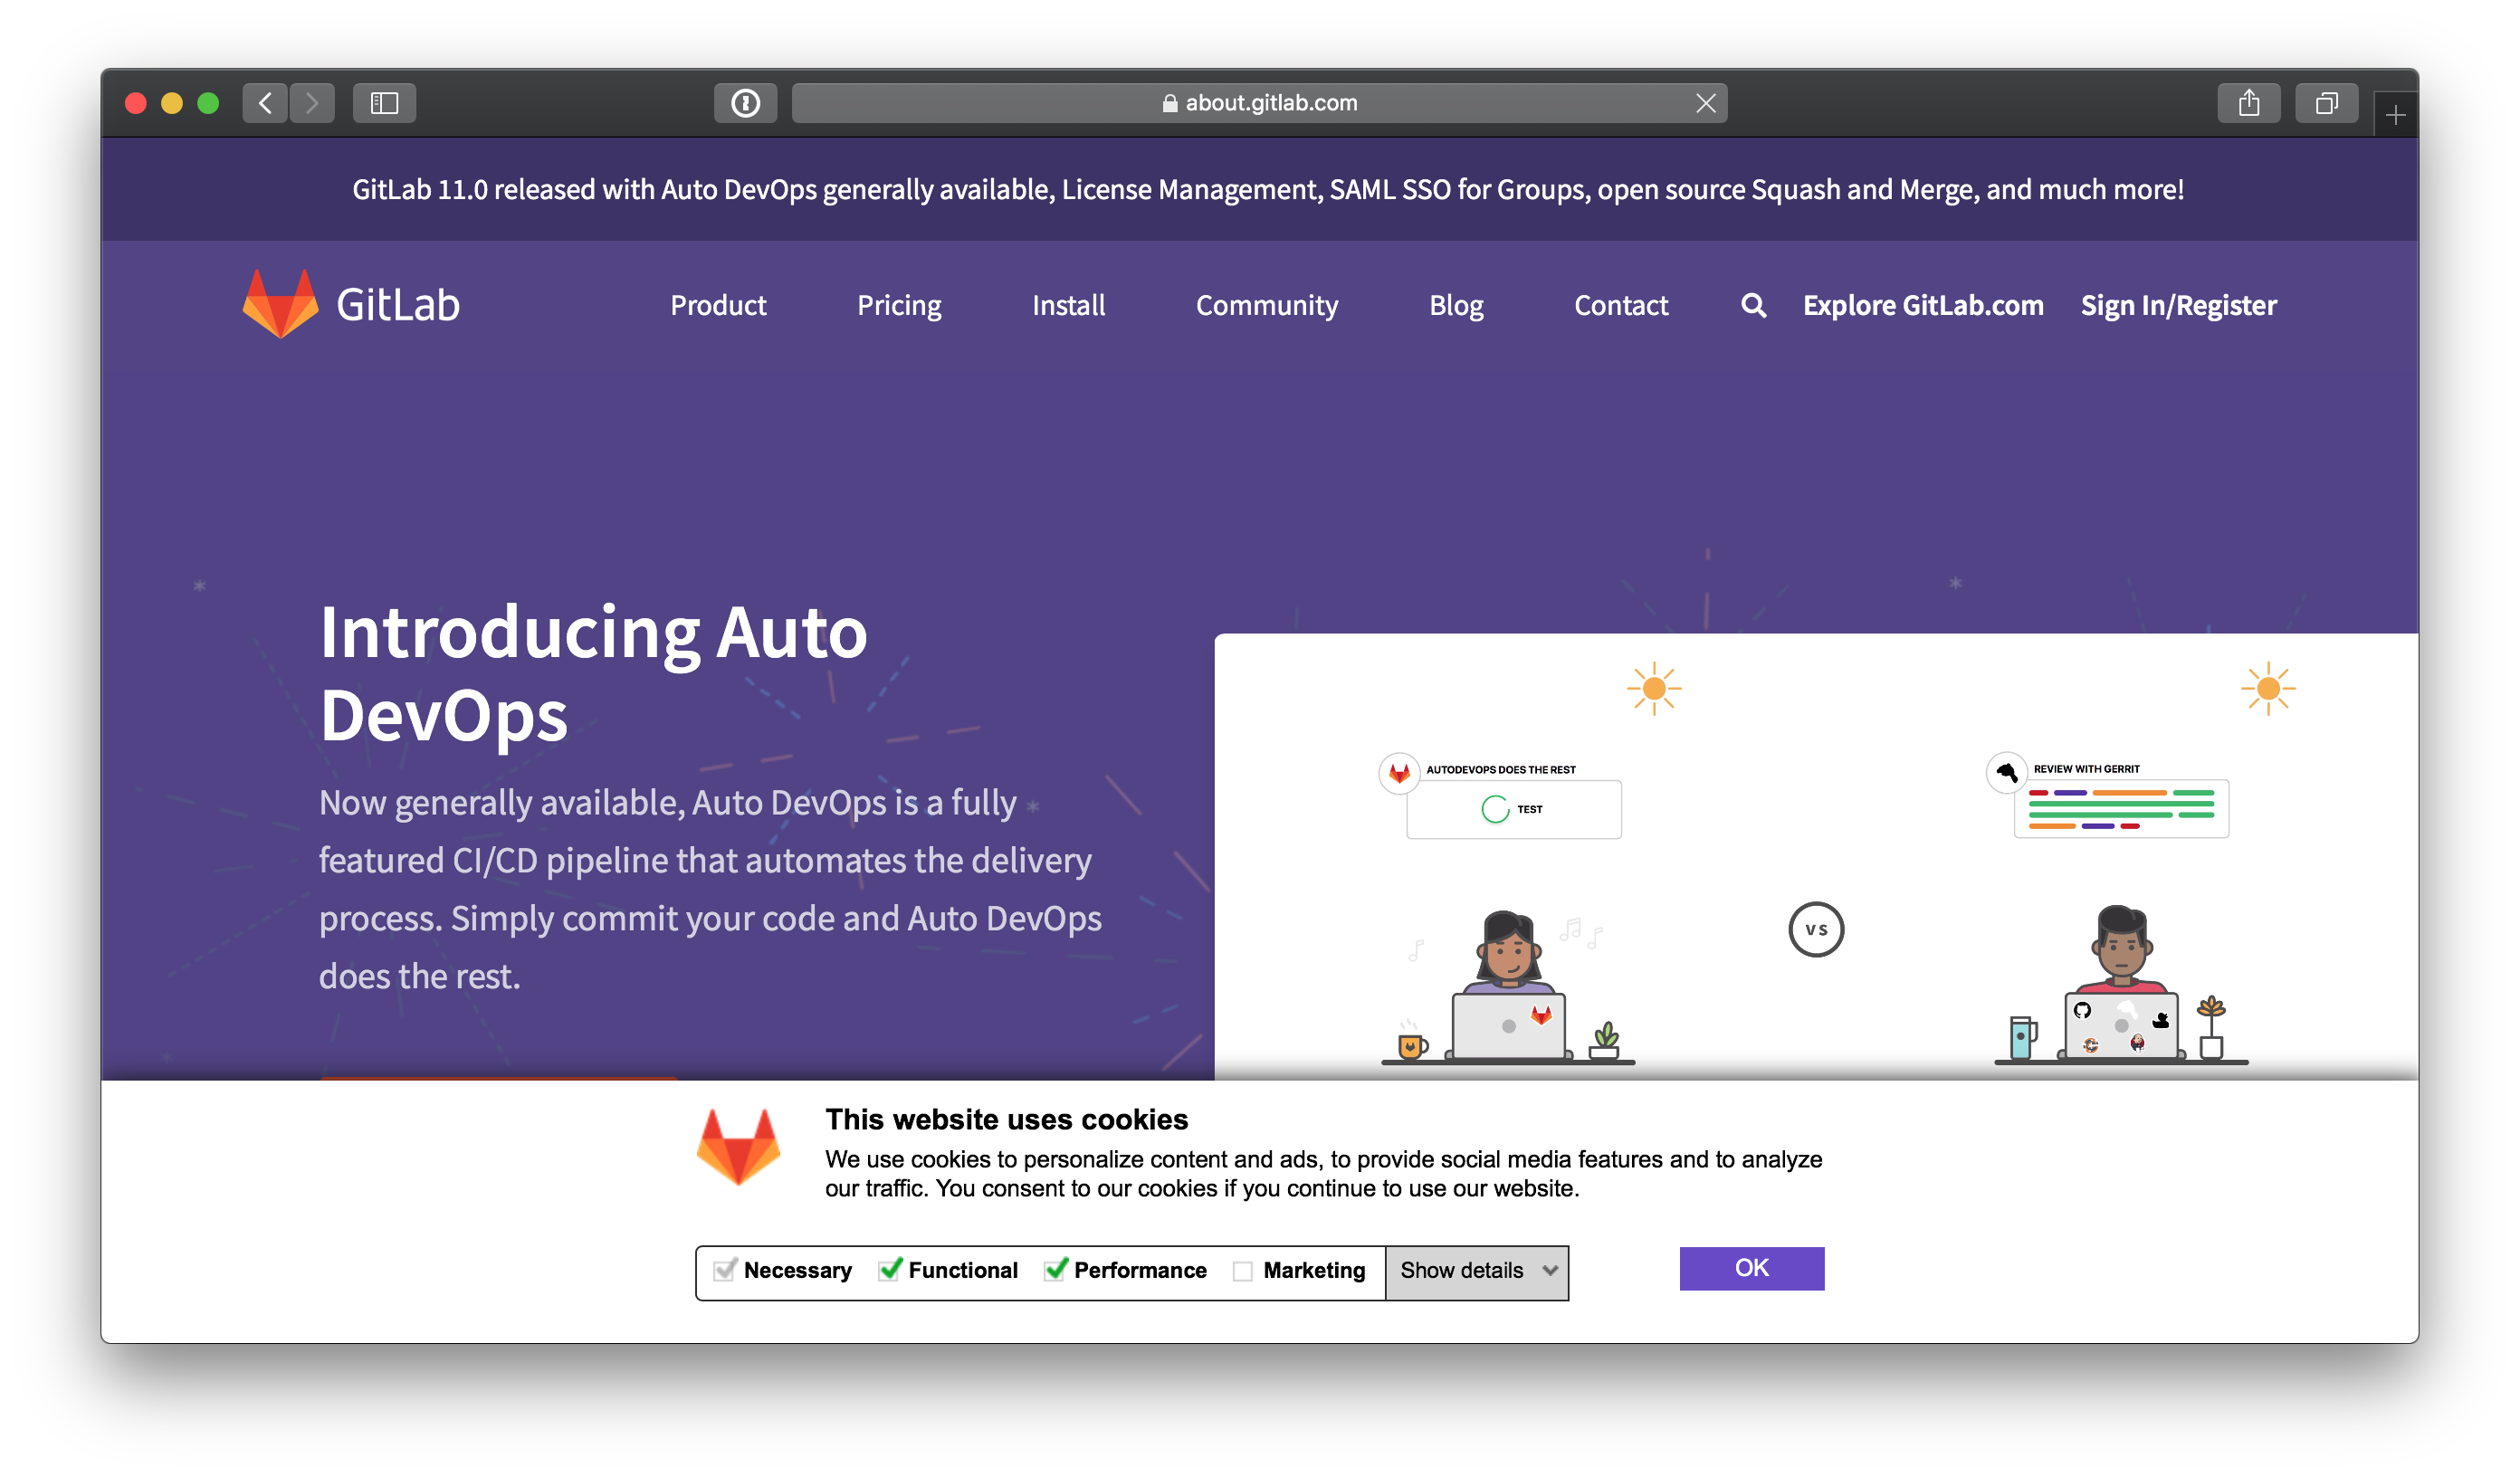2520x1477 pixels.
Task: Click the Review with Gerrit code card
Action: tap(2120, 808)
